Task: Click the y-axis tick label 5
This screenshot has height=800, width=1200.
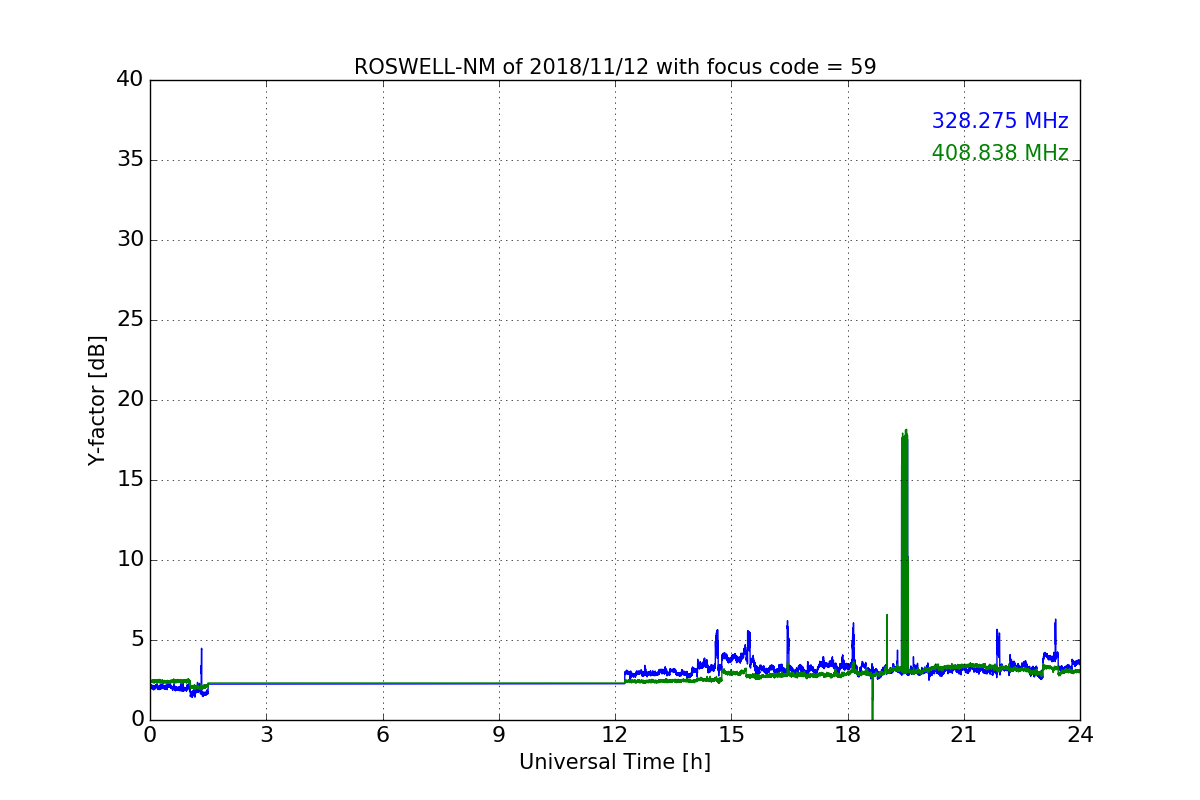Action: [137, 640]
